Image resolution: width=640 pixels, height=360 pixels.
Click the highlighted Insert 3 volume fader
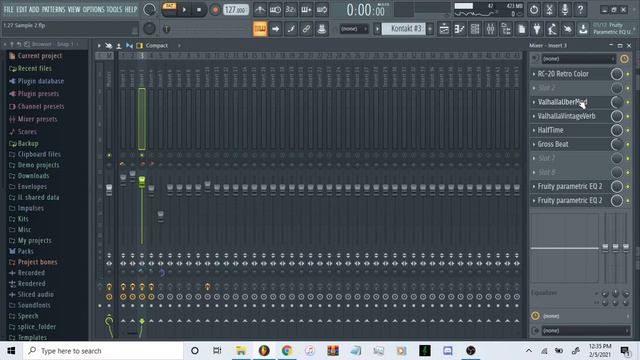142,182
